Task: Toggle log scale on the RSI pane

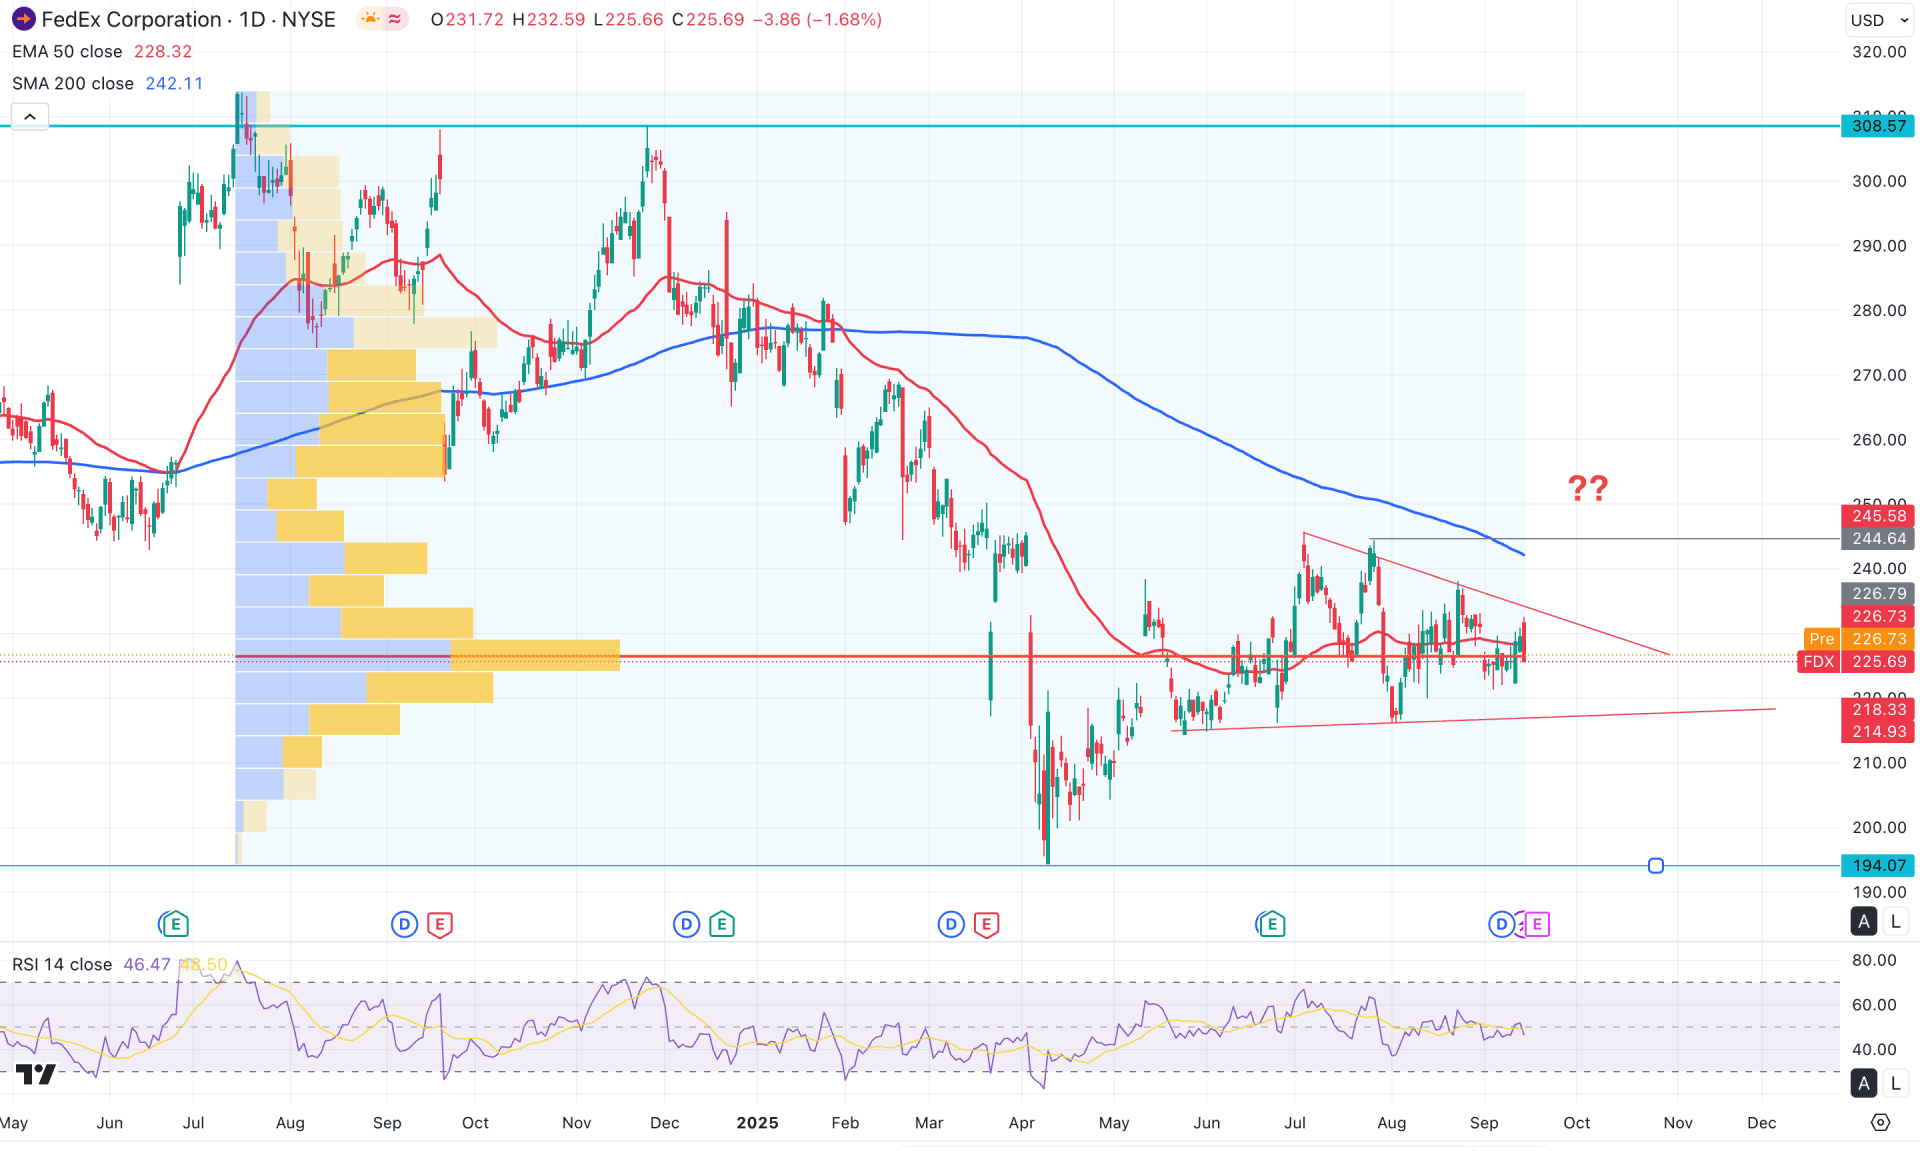Action: tap(1895, 1083)
